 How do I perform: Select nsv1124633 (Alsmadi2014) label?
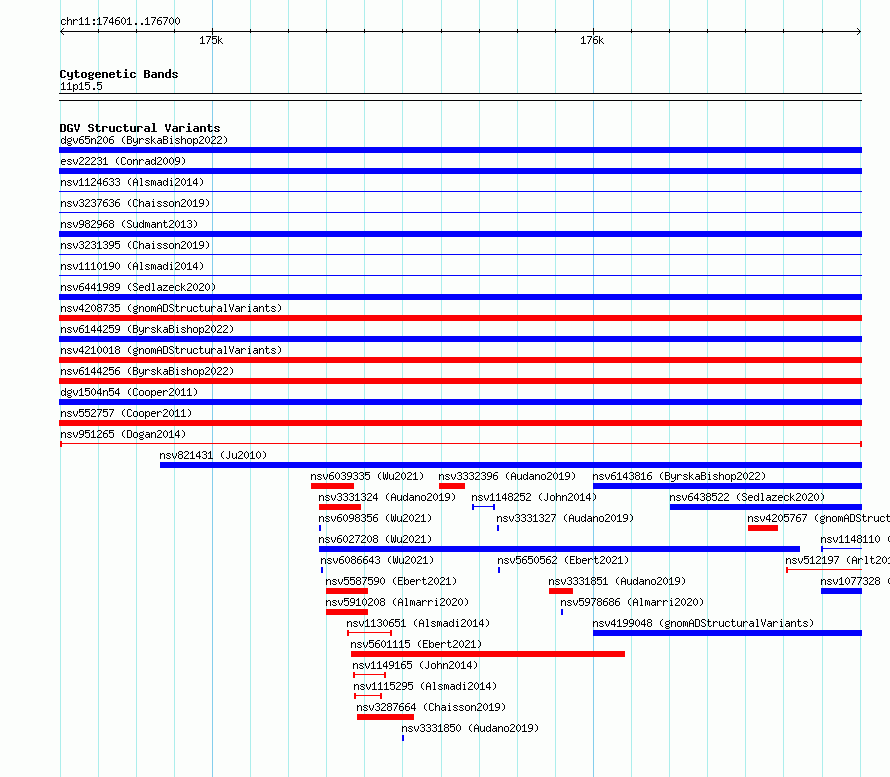pos(132,182)
